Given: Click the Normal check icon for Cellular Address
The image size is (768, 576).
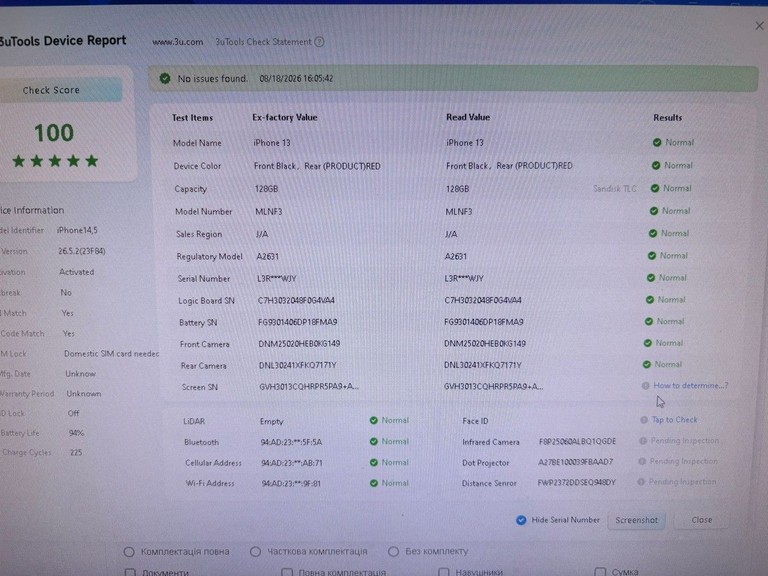Looking at the screenshot, I should (x=374, y=462).
